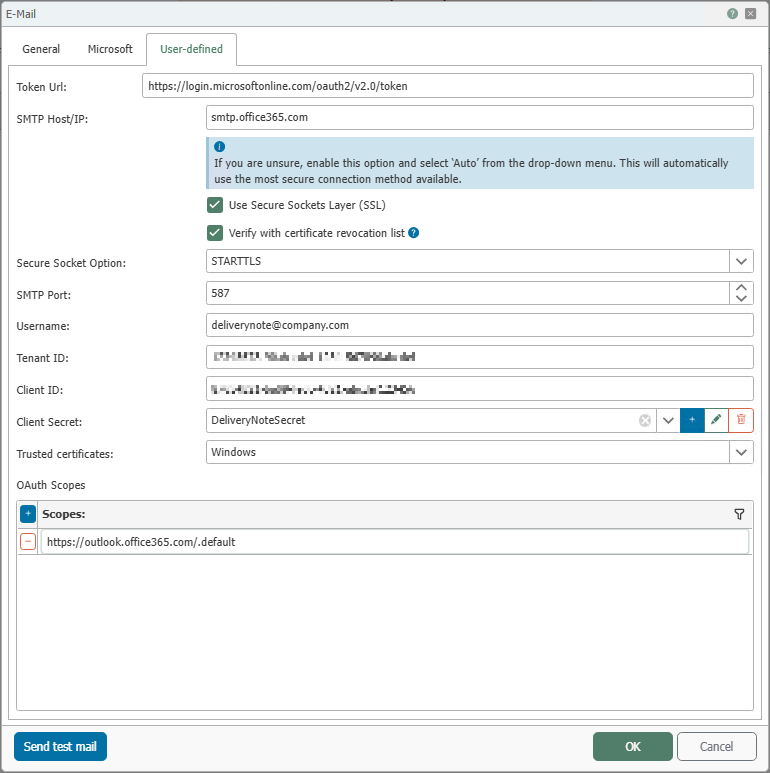The image size is (770, 773).
Task: Remove the outlook.office365.com scope row
Action: coord(28,541)
